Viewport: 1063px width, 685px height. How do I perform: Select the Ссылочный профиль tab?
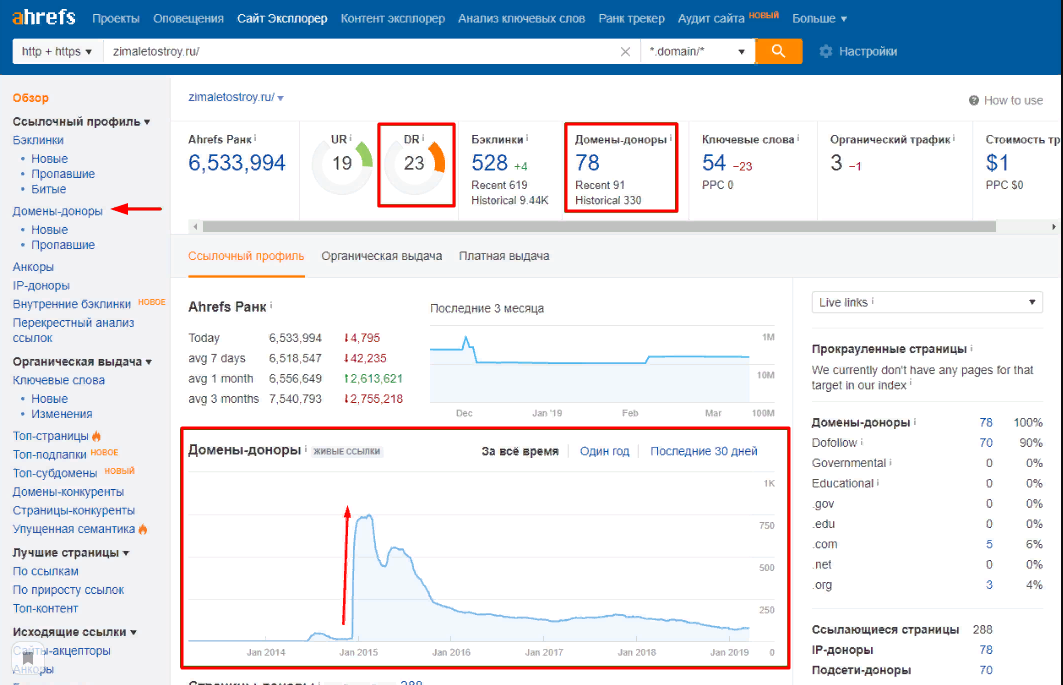[x=246, y=256]
